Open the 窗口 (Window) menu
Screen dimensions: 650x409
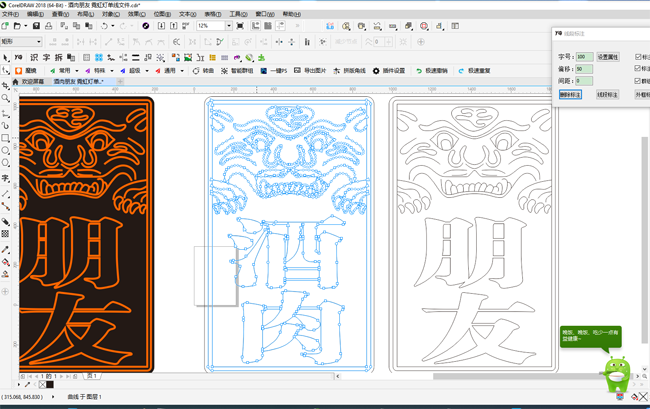coord(265,14)
